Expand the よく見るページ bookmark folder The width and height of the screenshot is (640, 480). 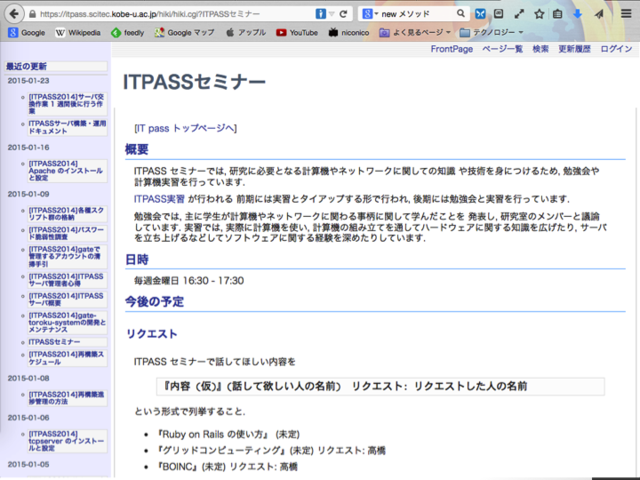422,32
